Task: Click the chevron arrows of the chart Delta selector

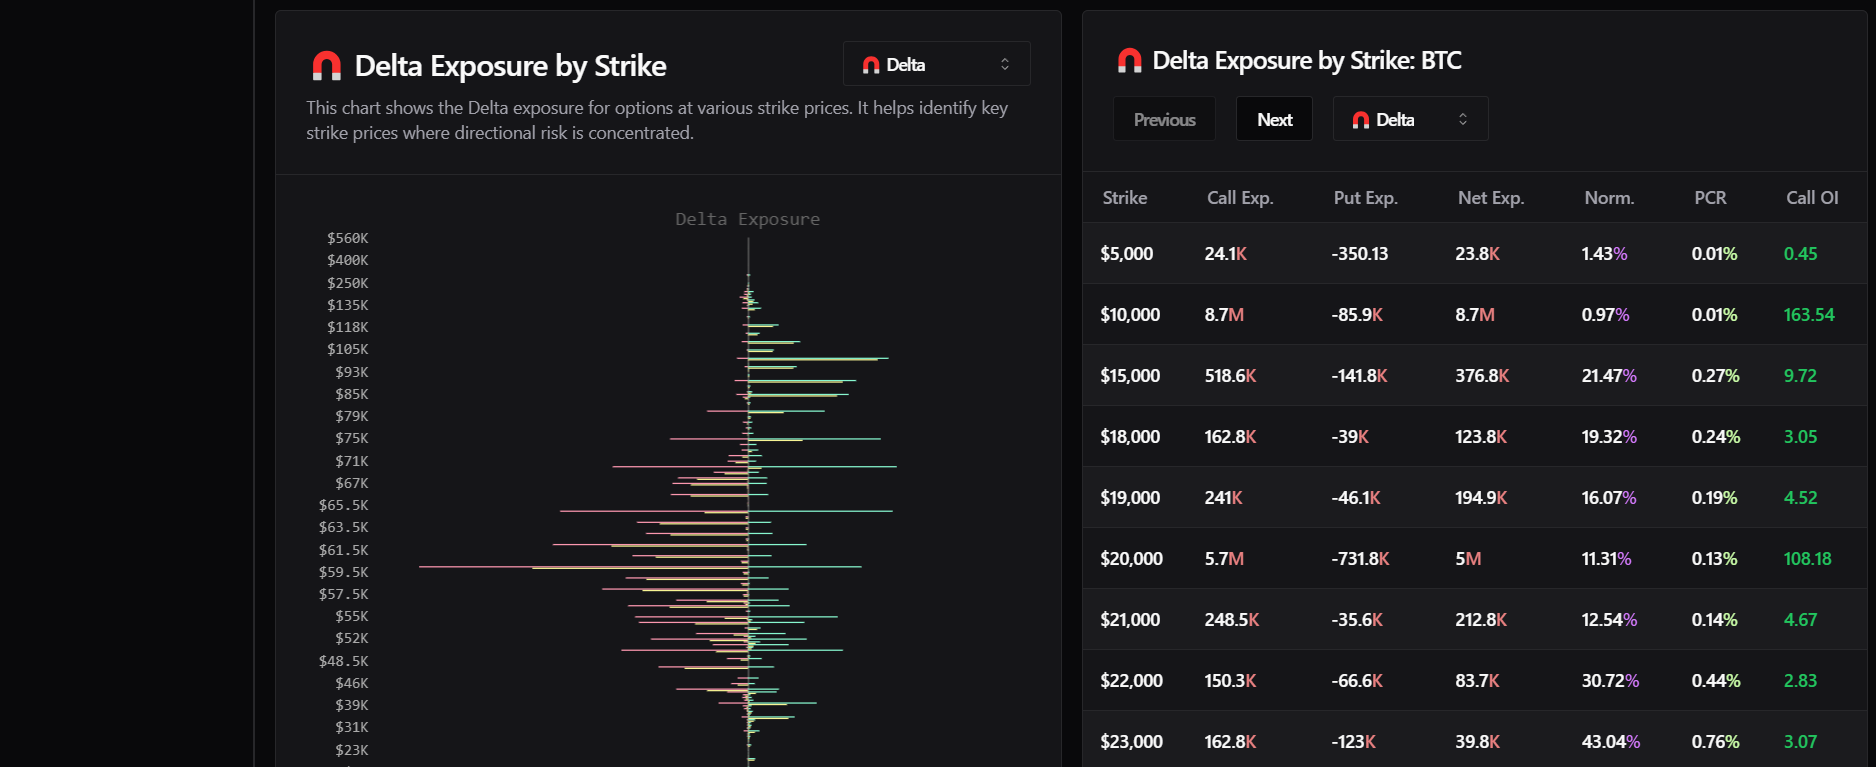Action: [x=1005, y=64]
